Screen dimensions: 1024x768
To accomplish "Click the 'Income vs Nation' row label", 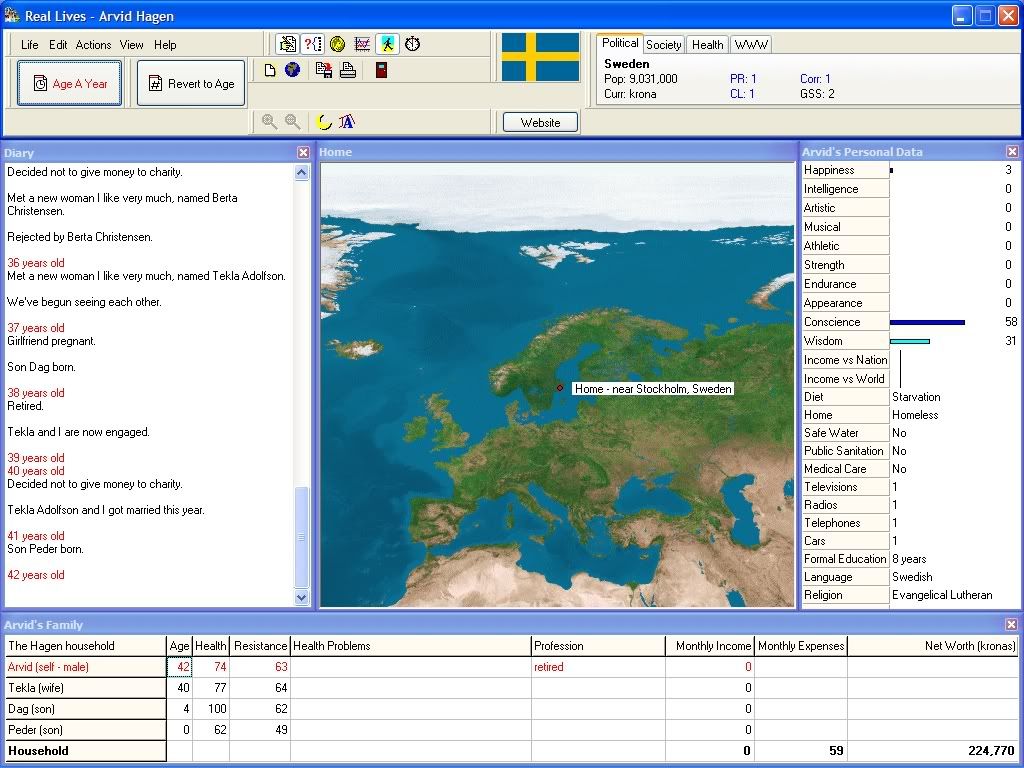I will pyautogui.click(x=846, y=360).
